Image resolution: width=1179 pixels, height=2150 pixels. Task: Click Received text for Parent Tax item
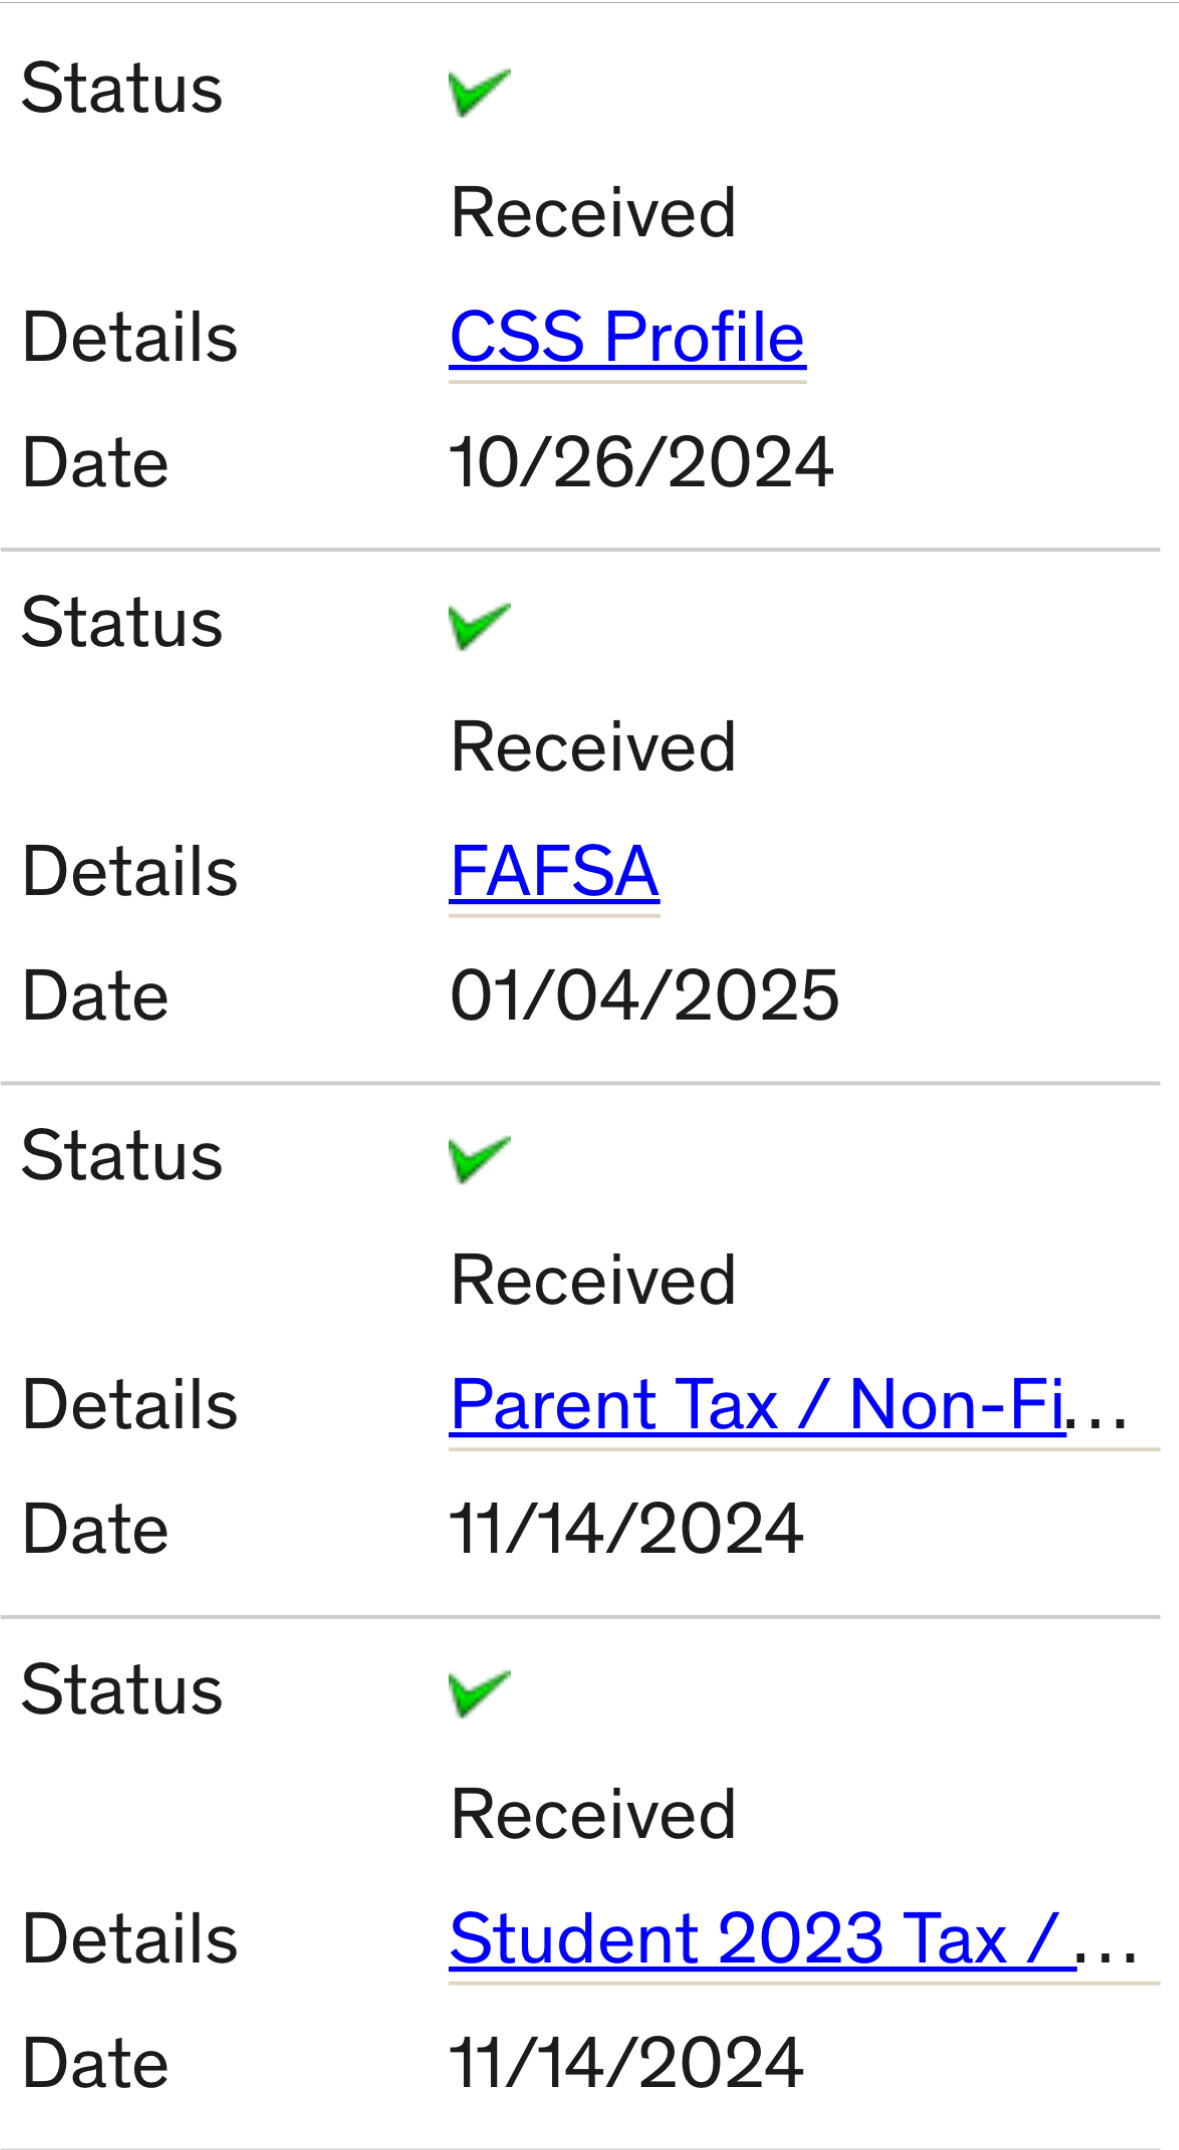click(x=593, y=1280)
